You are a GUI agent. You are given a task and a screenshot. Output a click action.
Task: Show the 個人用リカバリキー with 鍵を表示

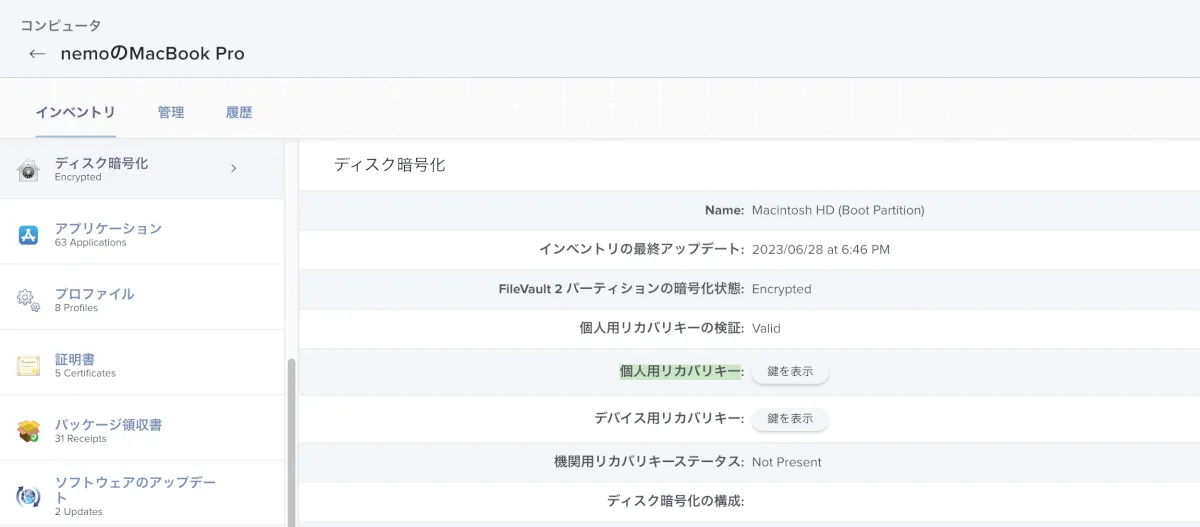(790, 372)
